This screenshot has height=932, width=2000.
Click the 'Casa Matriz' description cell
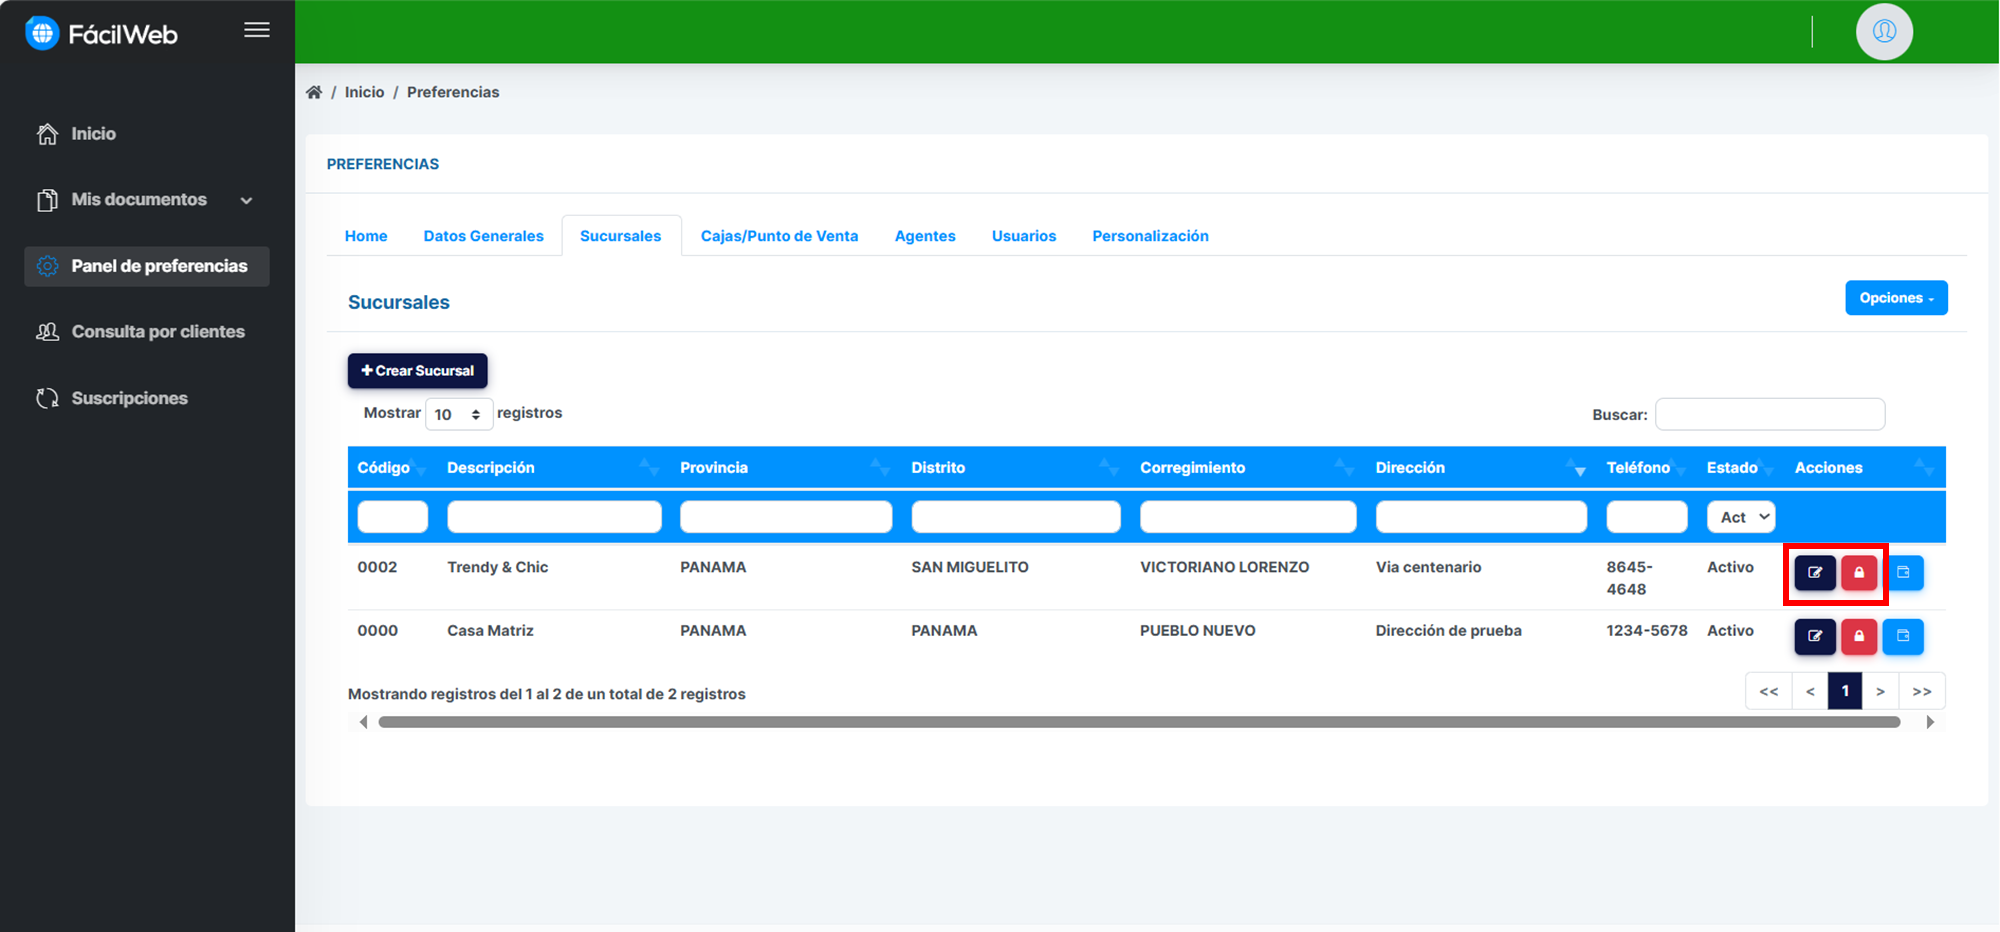[x=491, y=631]
